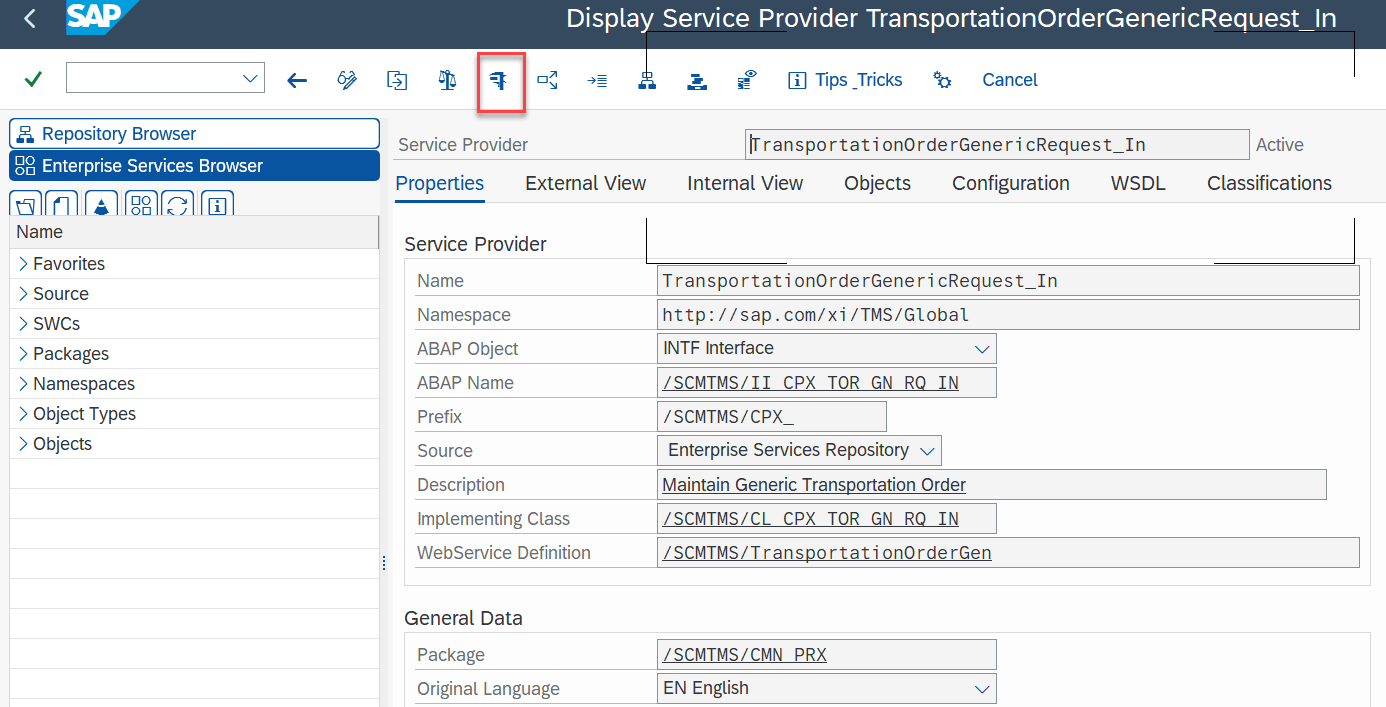Click the info icon beside Tips_Tricks

tap(797, 80)
